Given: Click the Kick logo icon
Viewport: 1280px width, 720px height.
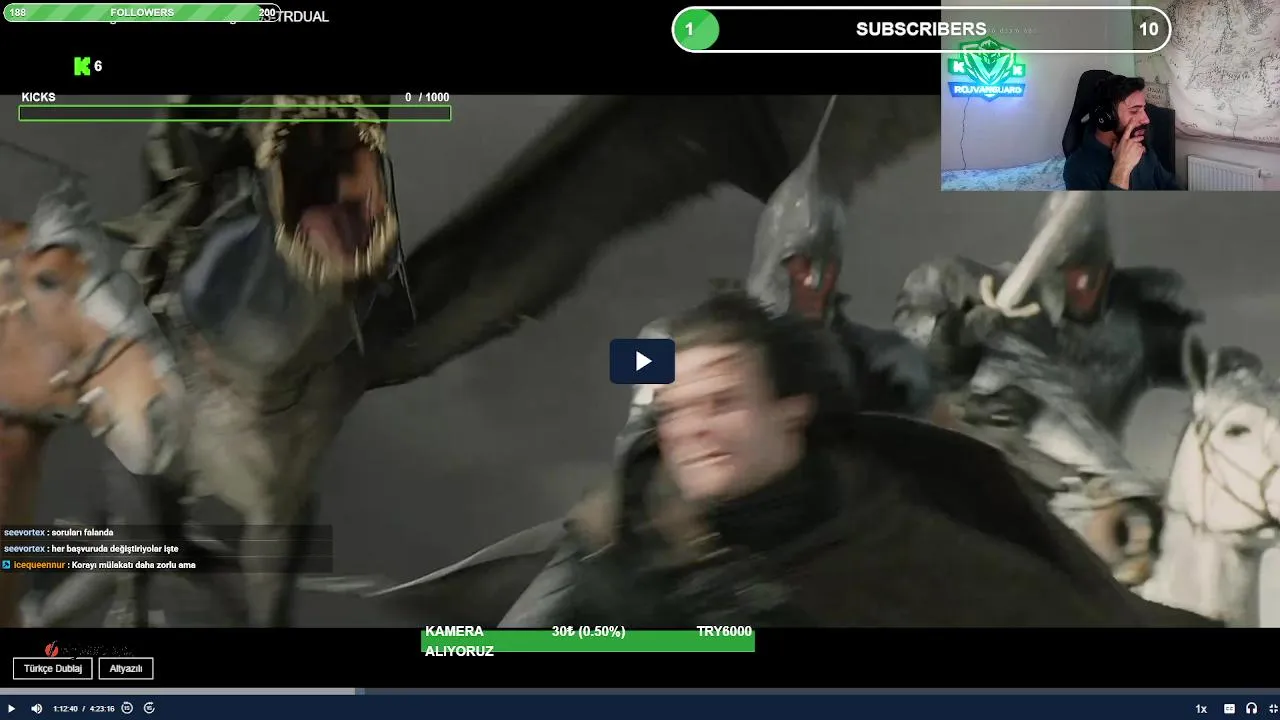Looking at the screenshot, I should click(82, 66).
